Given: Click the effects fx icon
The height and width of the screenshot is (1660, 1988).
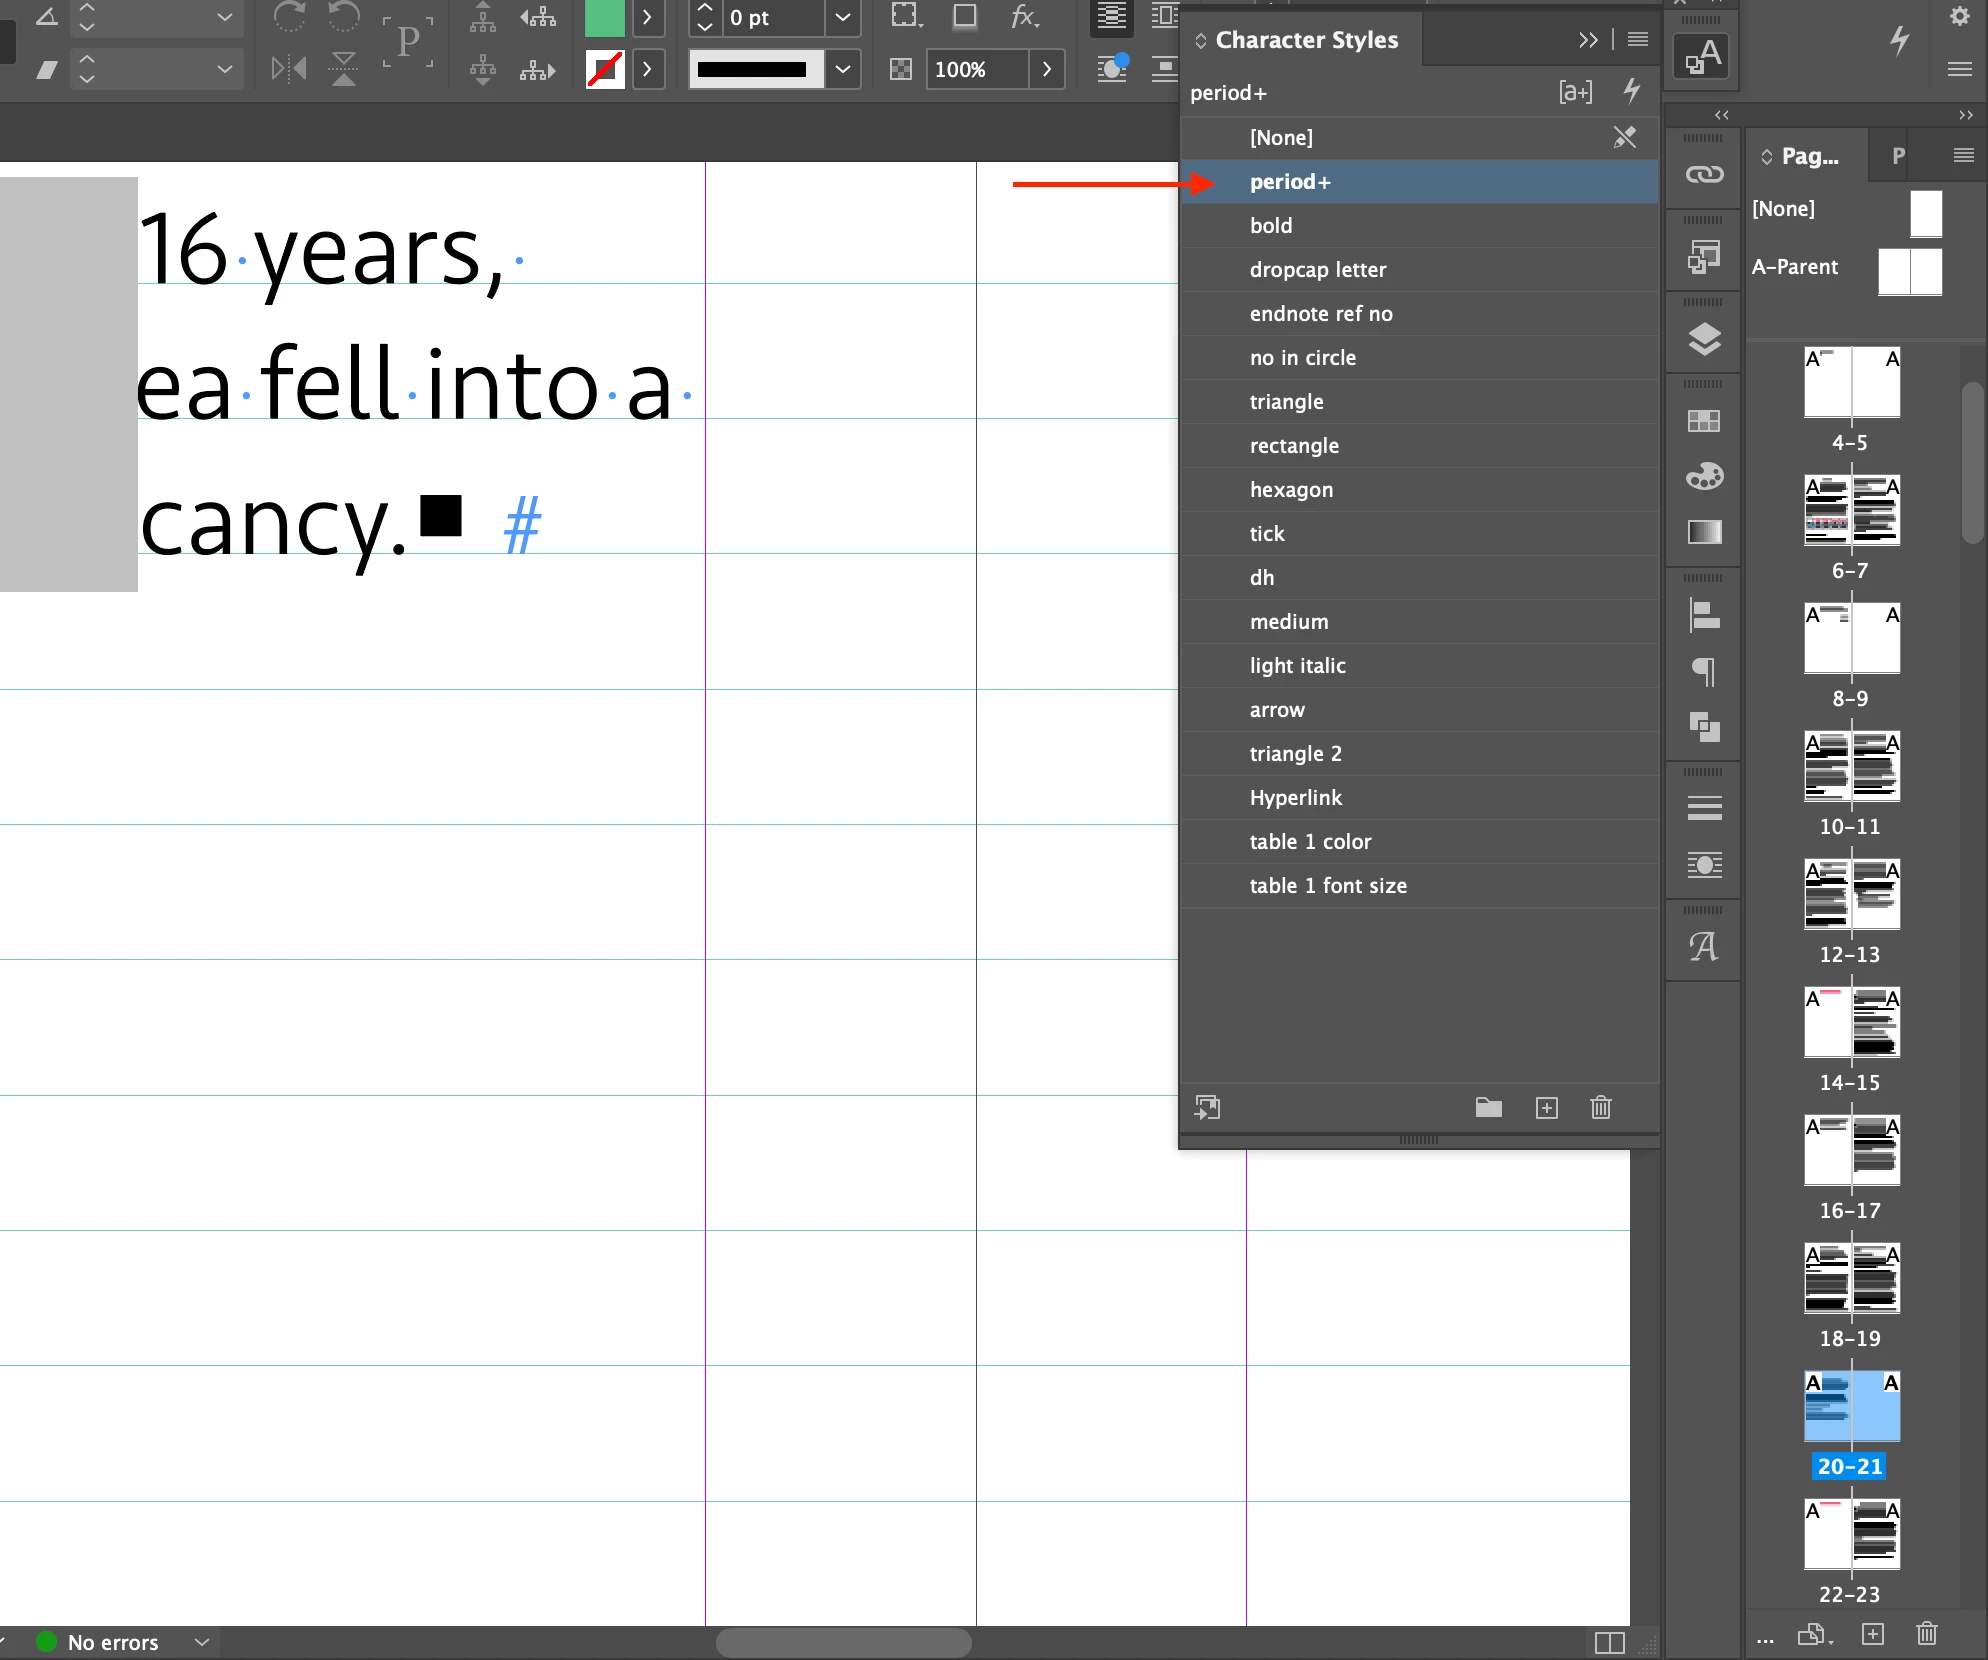Looking at the screenshot, I should coord(1024,17).
